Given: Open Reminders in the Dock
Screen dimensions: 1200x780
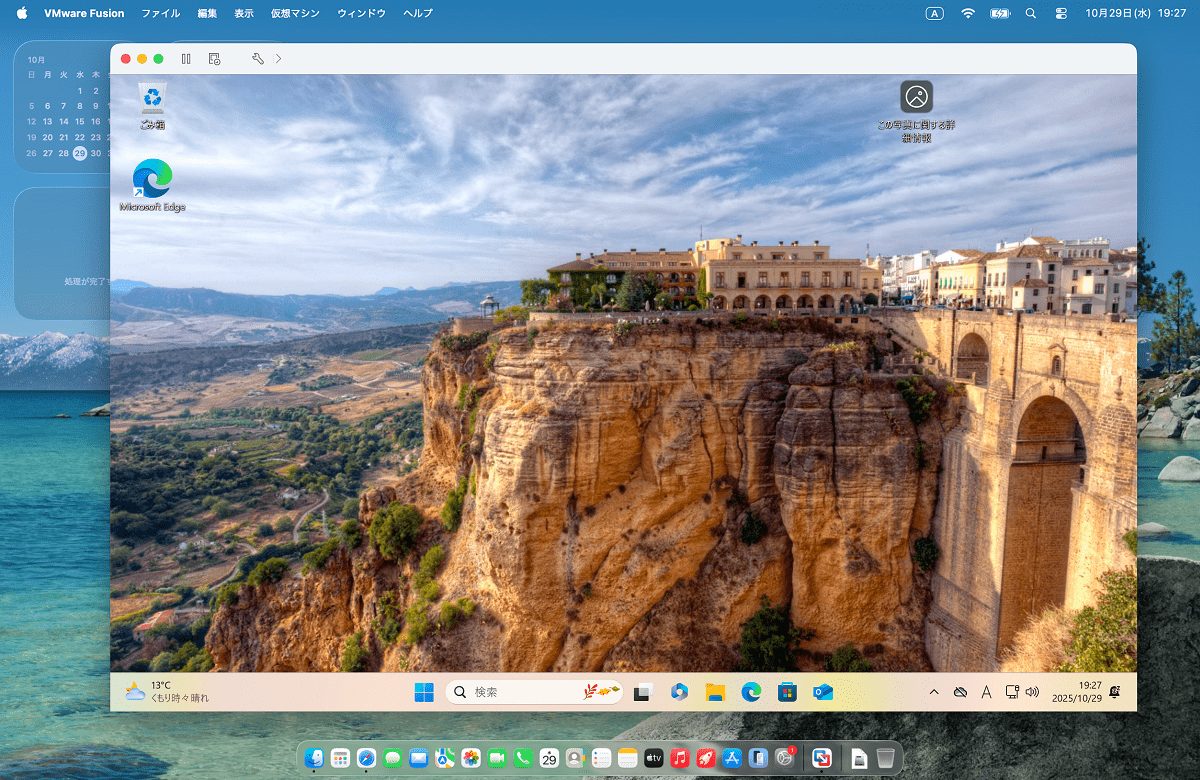Looking at the screenshot, I should (601, 758).
